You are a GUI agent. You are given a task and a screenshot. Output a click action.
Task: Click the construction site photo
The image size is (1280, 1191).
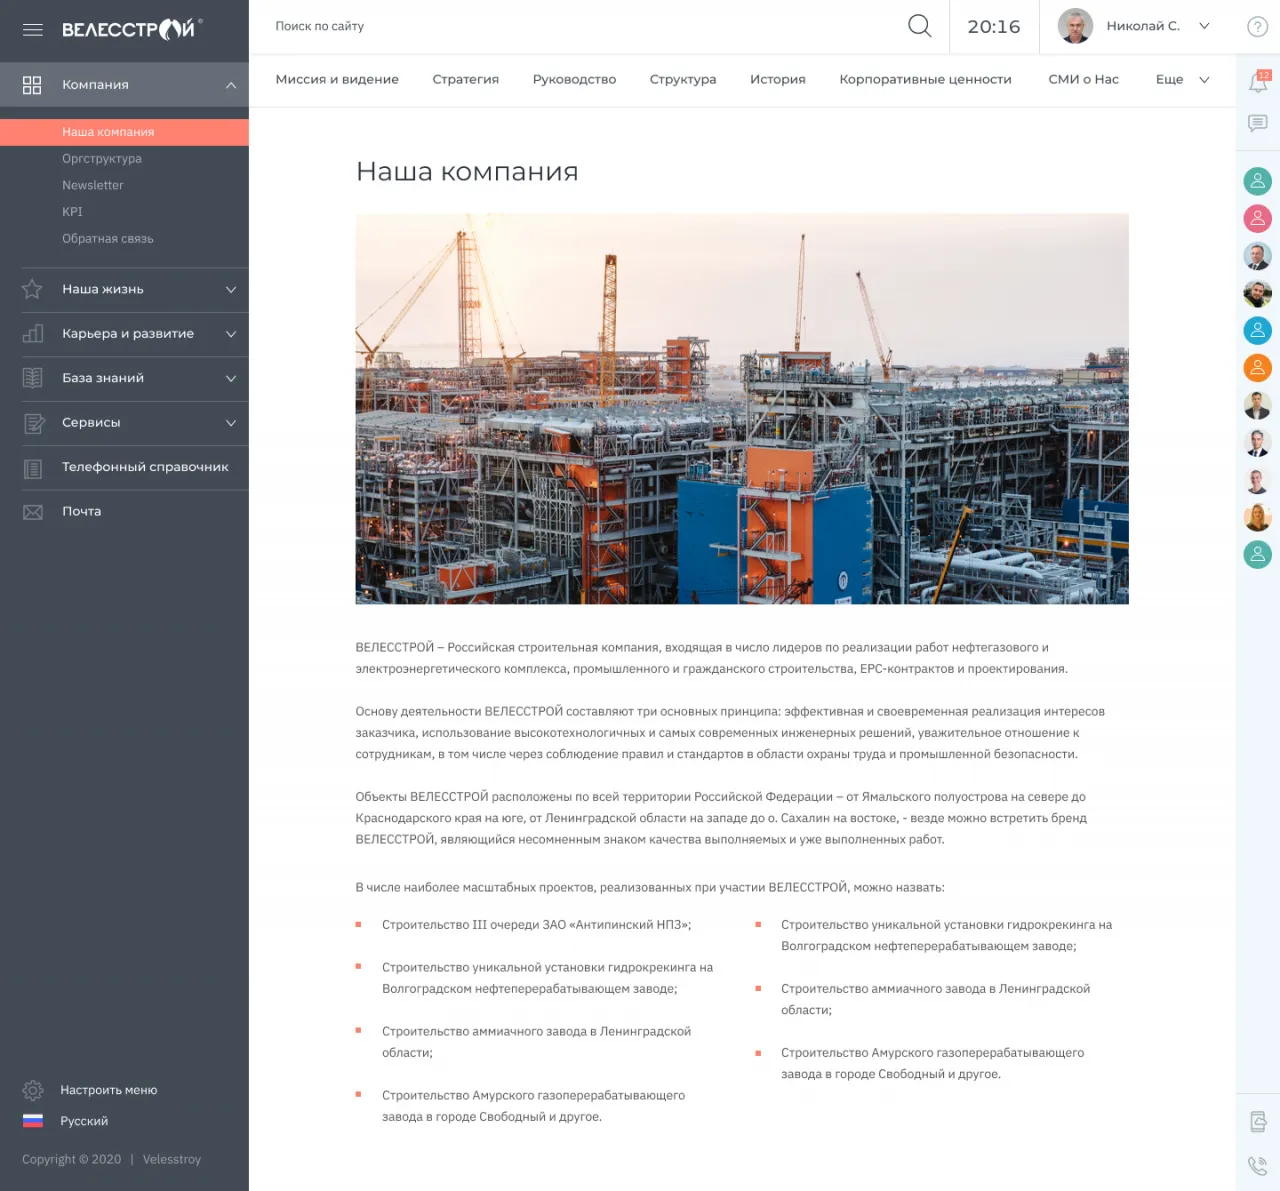pyautogui.click(x=742, y=409)
